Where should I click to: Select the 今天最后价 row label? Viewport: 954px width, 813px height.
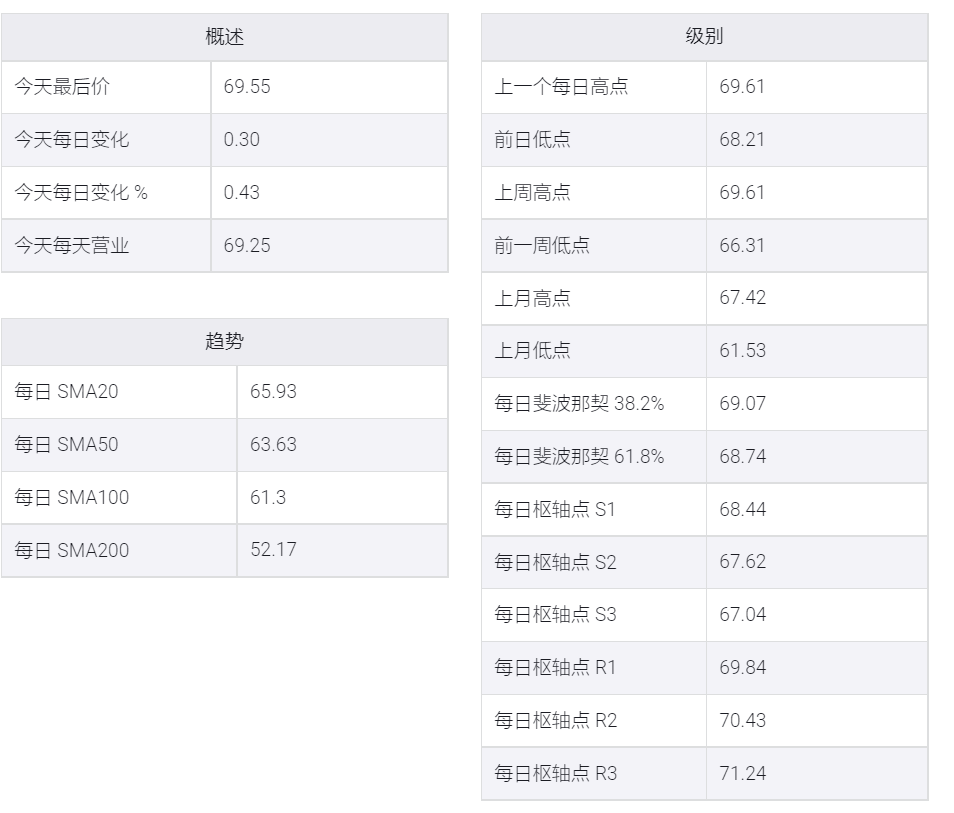[62, 86]
